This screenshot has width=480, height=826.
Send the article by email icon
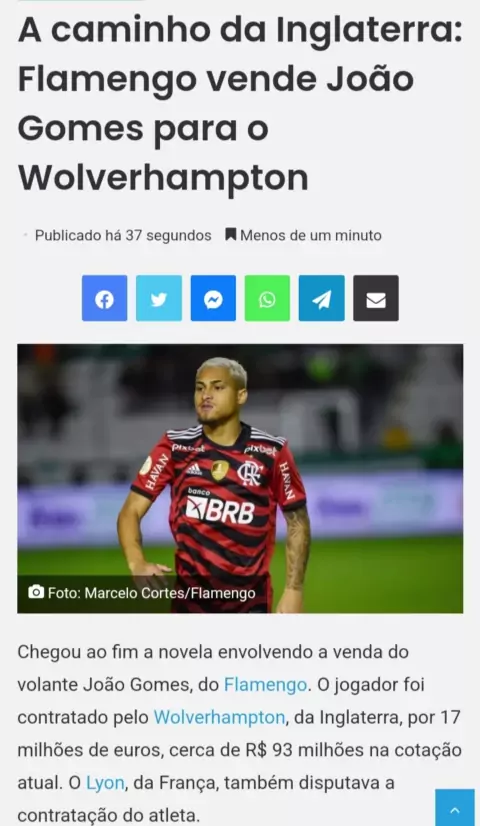pos(376,298)
